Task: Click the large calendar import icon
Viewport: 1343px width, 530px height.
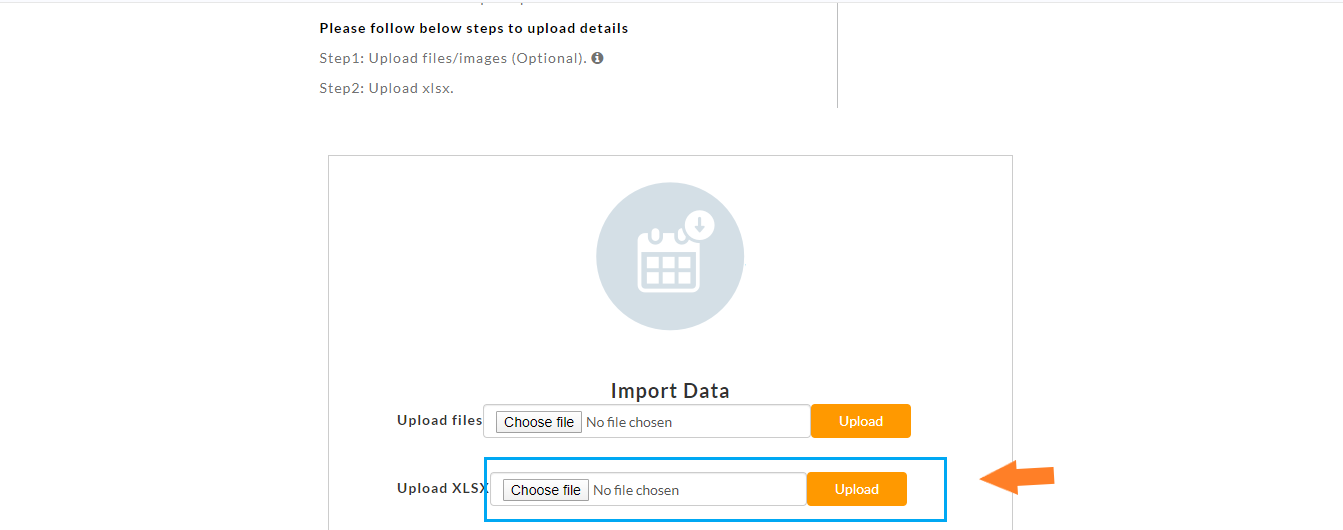Action: point(670,256)
